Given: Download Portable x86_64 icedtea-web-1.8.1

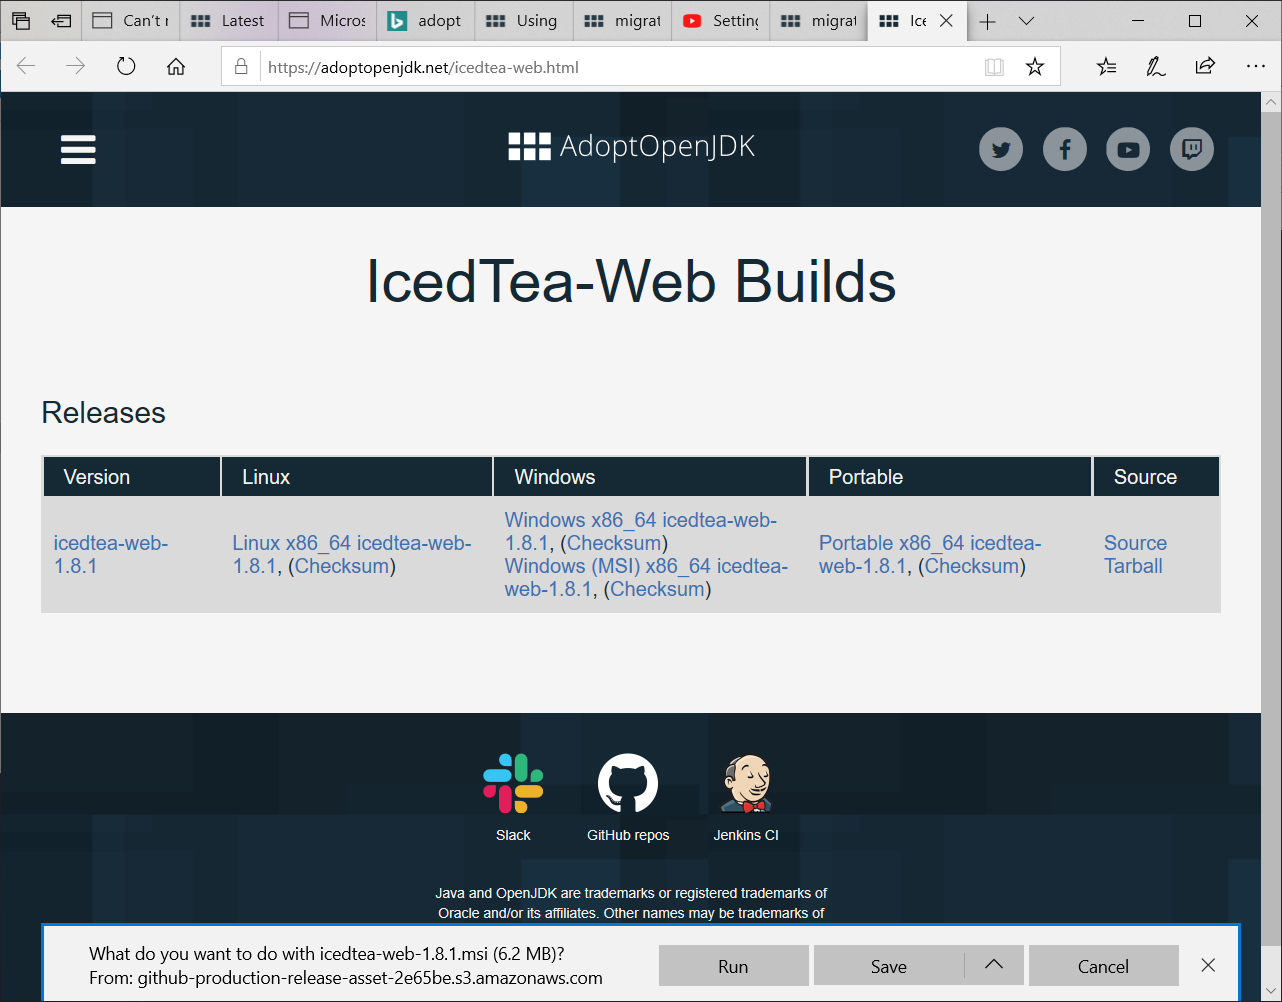Looking at the screenshot, I should point(930,554).
